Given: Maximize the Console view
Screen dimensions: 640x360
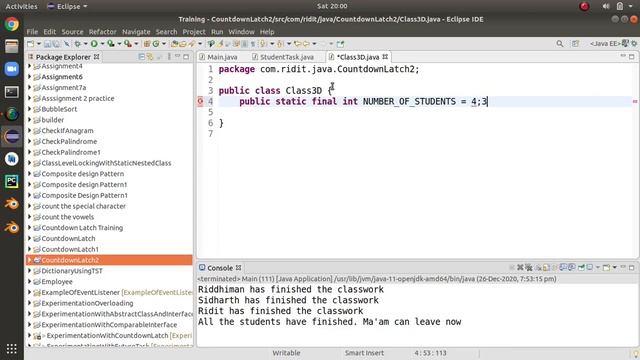Looking at the screenshot, I should click(x=631, y=268).
